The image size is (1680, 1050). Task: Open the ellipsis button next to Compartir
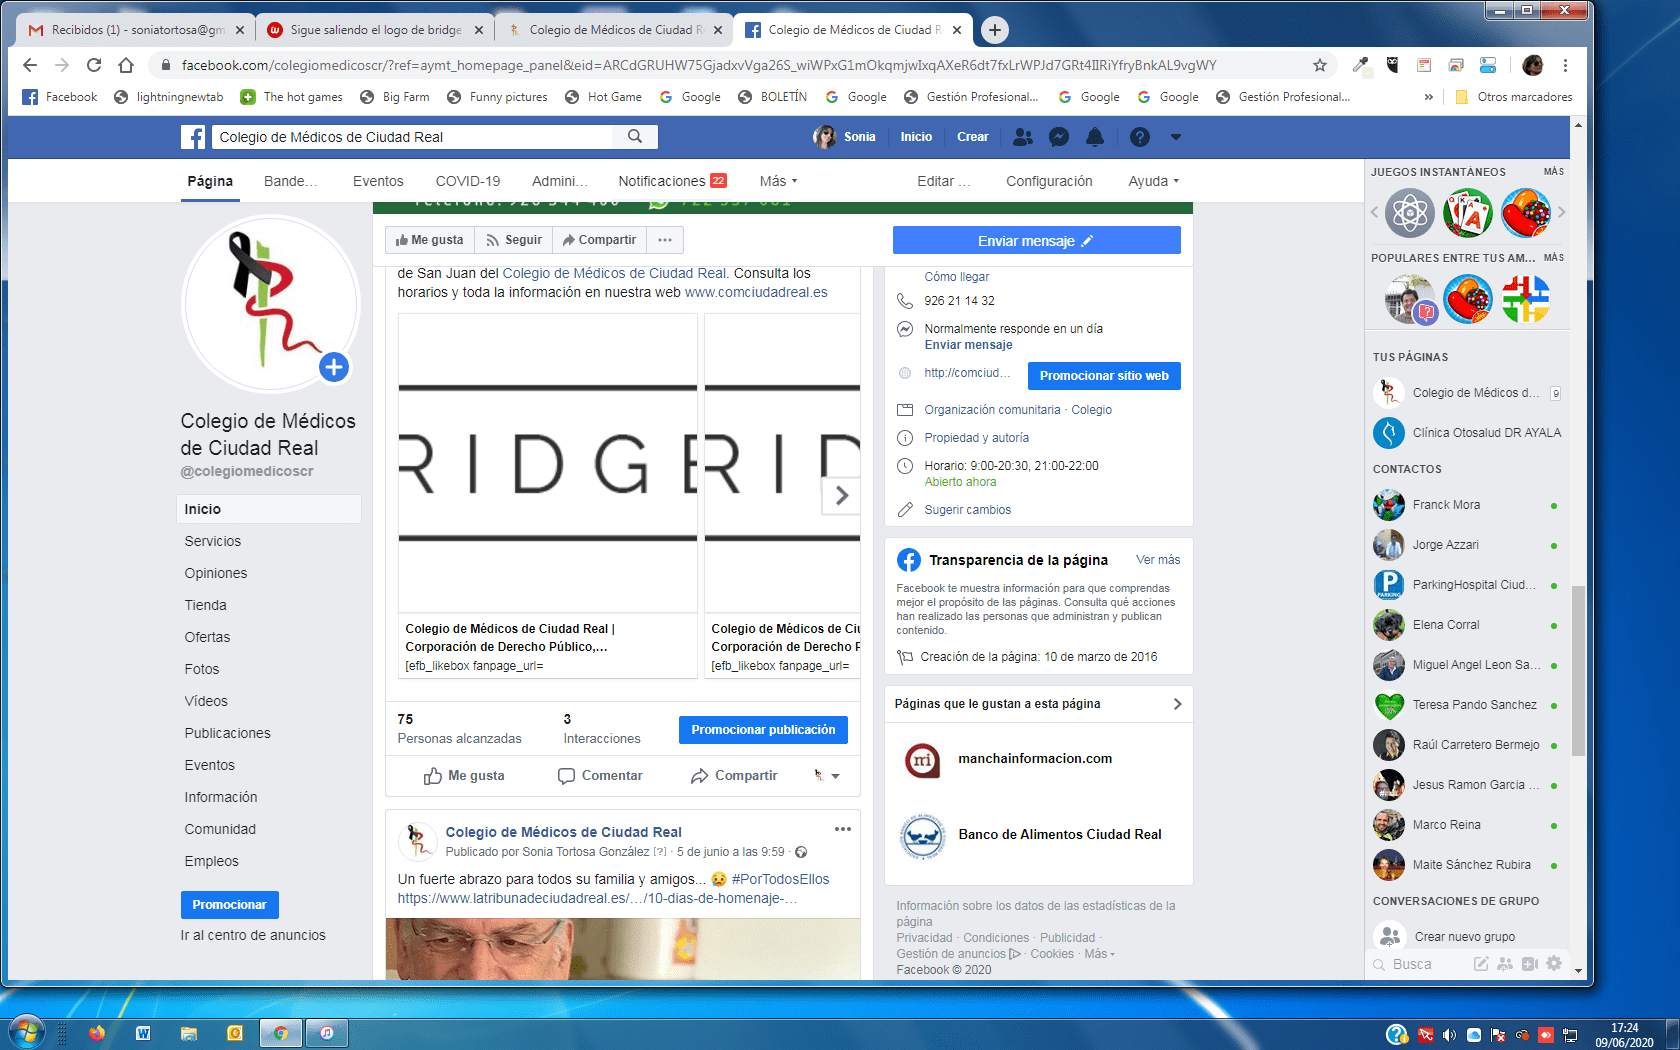click(x=665, y=240)
